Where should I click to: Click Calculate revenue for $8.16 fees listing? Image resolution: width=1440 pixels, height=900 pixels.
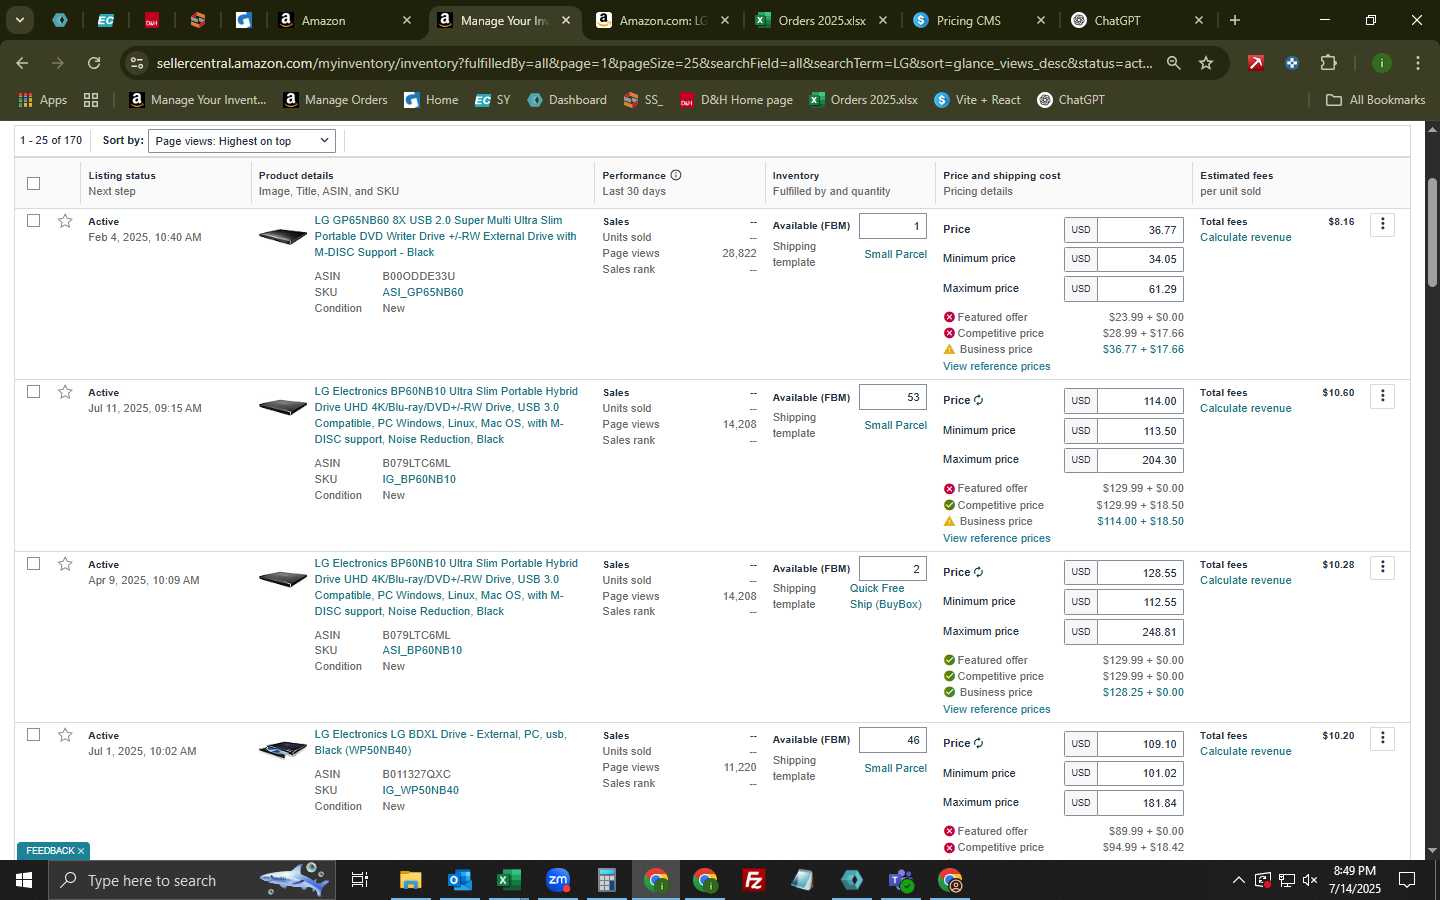tap(1245, 237)
